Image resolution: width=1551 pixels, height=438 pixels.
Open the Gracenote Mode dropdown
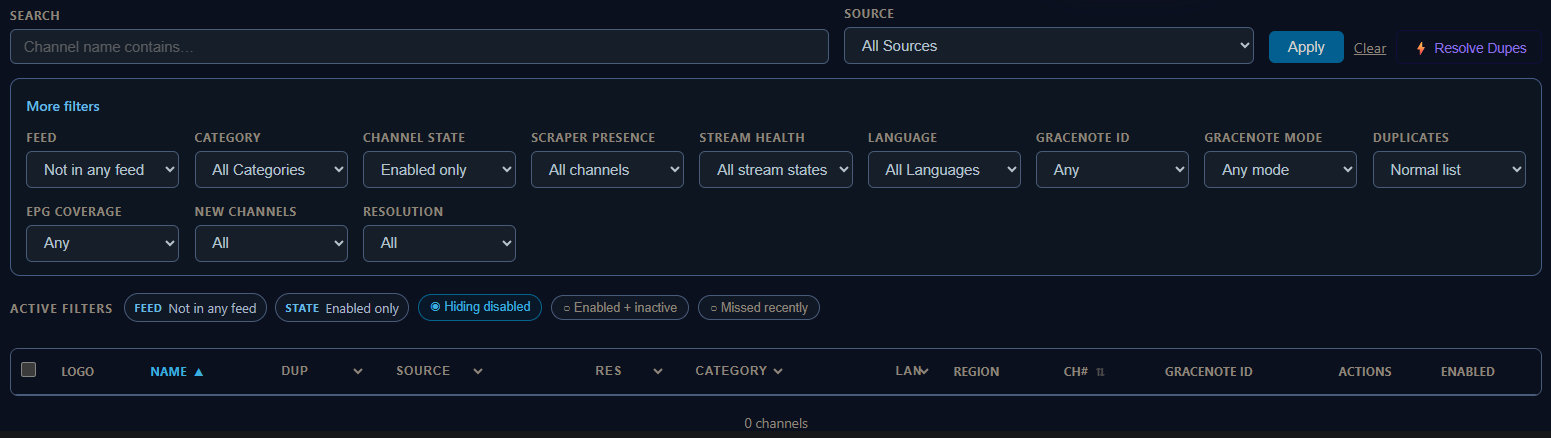(1280, 170)
